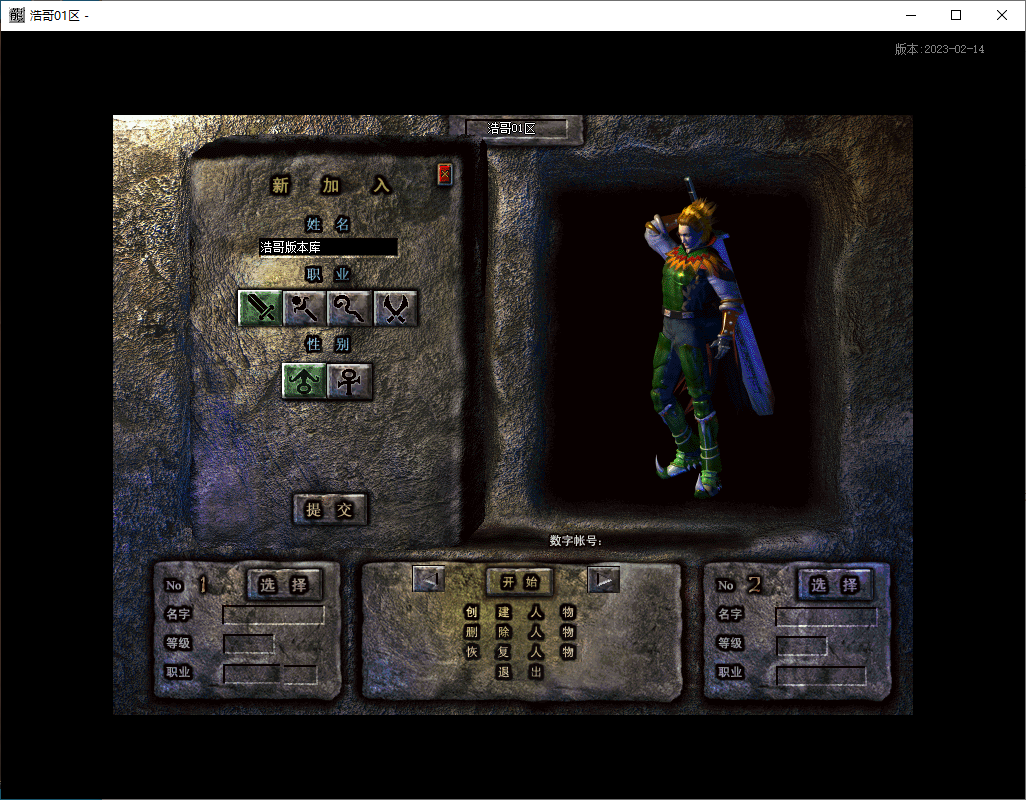This screenshot has width=1026, height=800.
Task: Choose 退出 to exit
Action: 520,672
